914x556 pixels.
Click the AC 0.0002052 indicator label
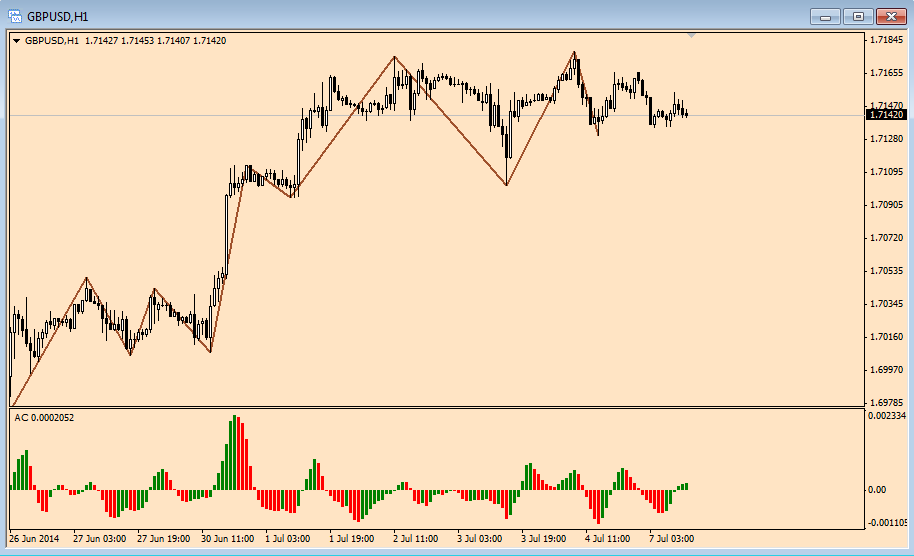[44, 418]
